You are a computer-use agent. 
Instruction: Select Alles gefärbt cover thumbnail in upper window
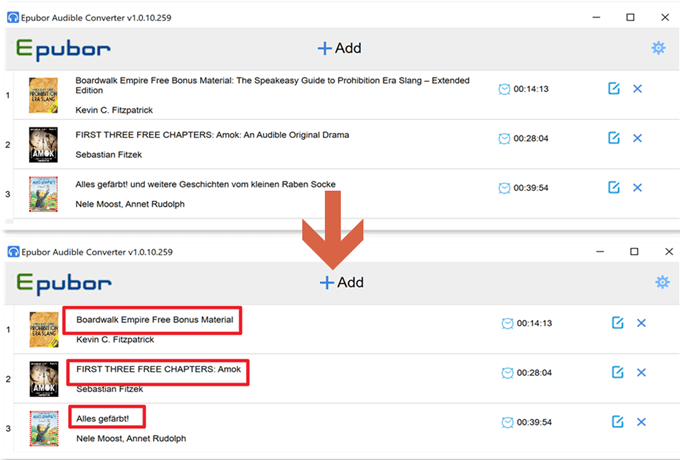(43, 194)
